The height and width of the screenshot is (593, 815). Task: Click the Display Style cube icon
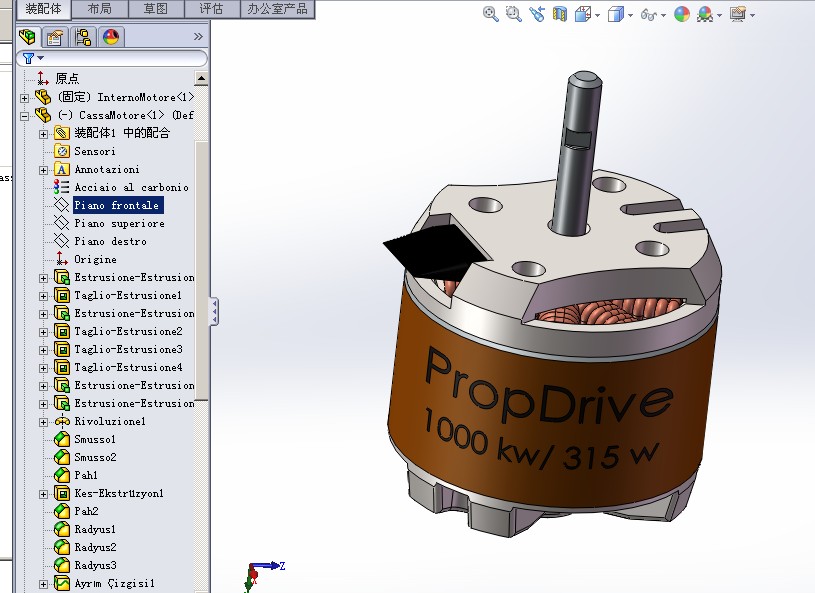[x=615, y=14]
